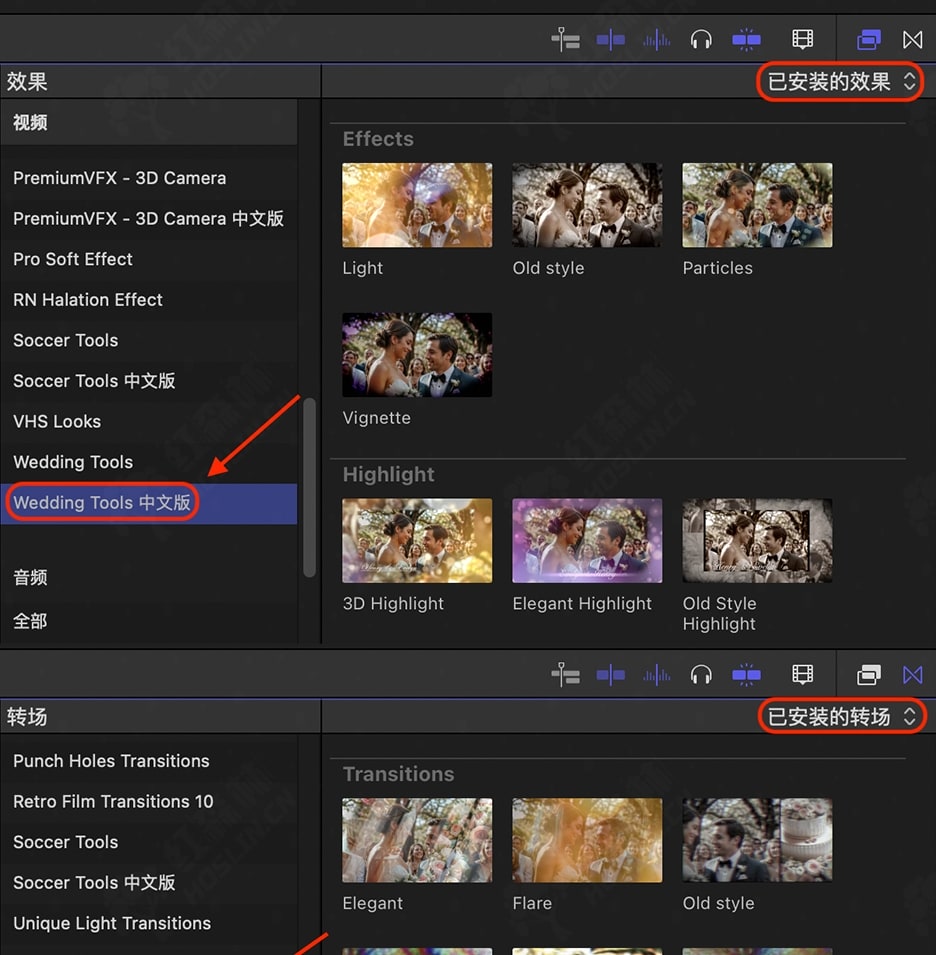Select VHS Looks category
This screenshot has height=955, width=936.
[149, 421]
